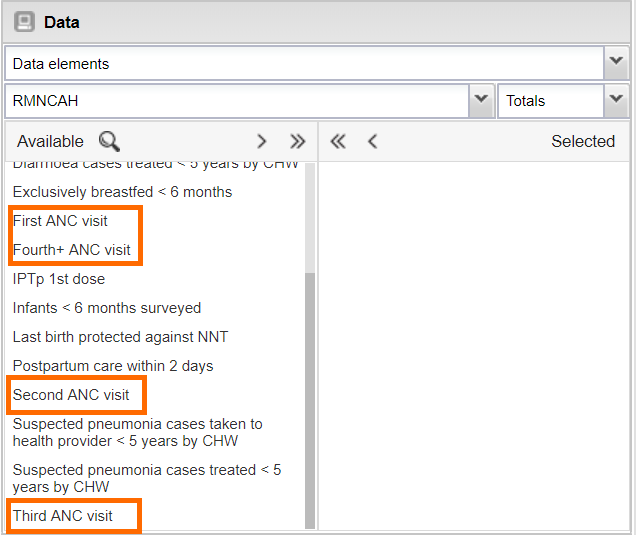This screenshot has width=636, height=535.
Task: Select Infants < 6 months surveyed
Action: 107,308
